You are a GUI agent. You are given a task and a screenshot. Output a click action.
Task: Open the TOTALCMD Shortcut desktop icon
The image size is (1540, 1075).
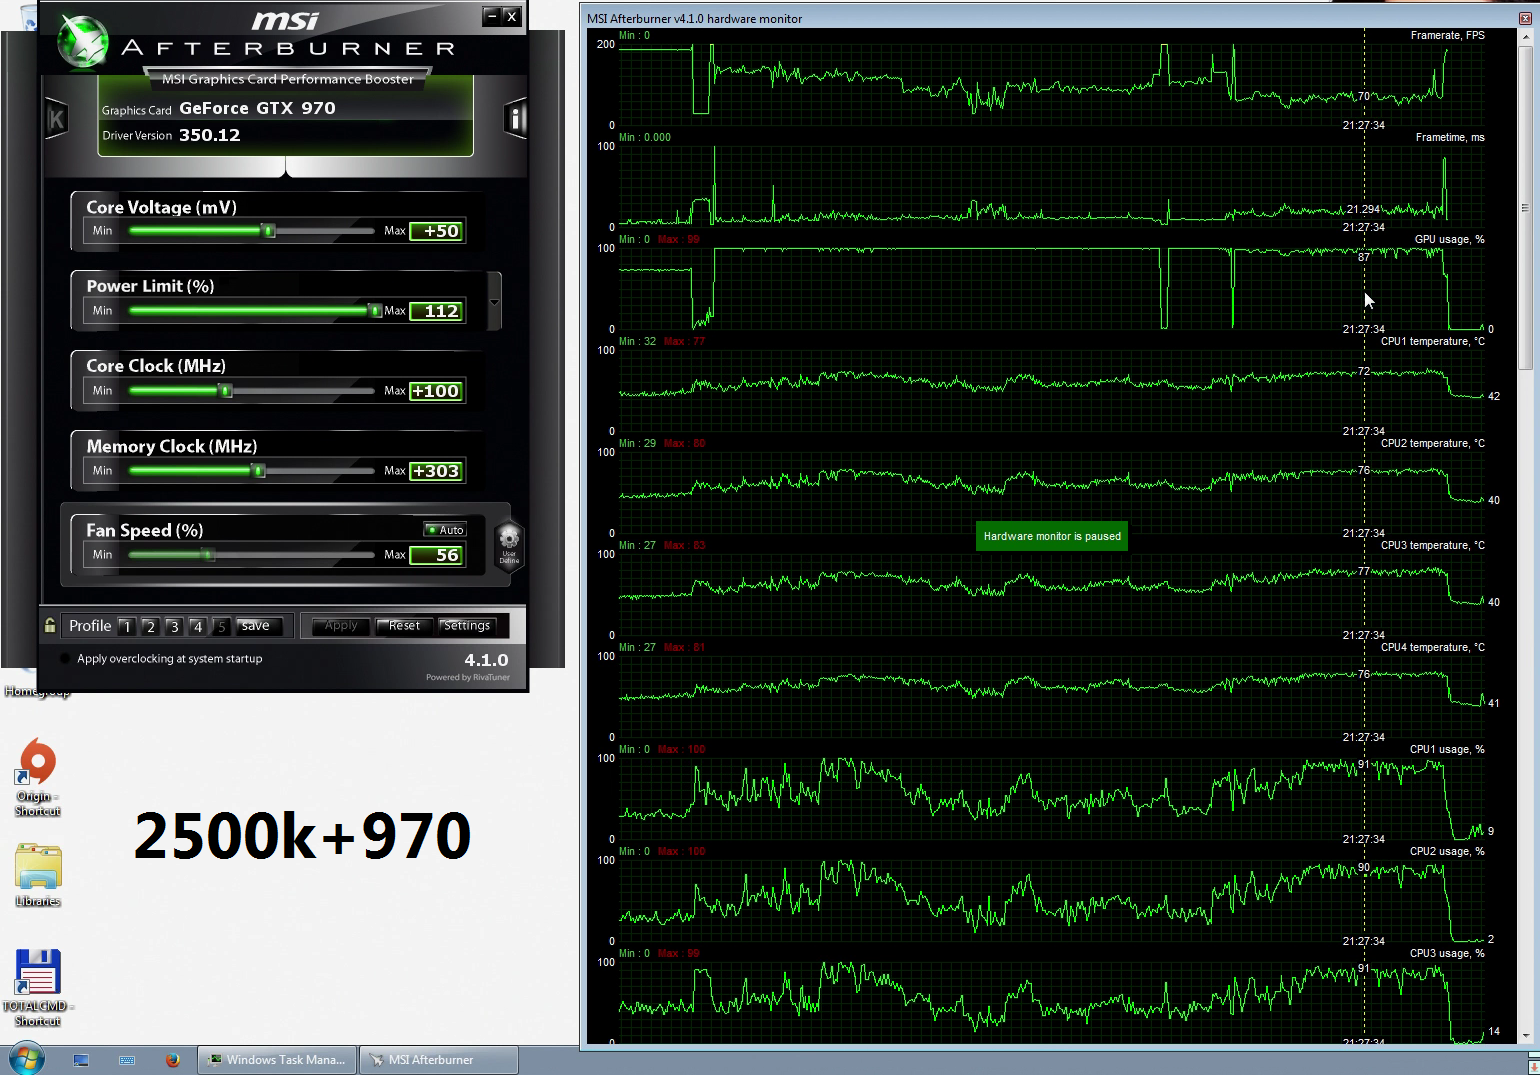pyautogui.click(x=38, y=987)
